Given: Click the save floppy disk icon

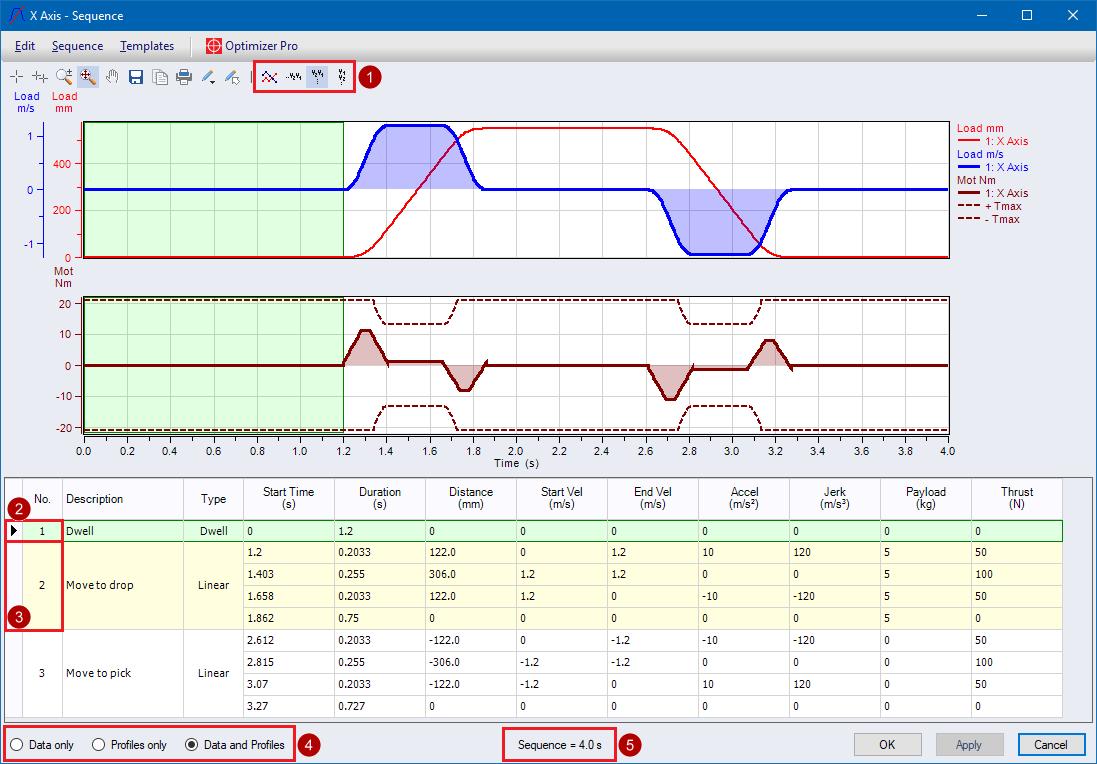Looking at the screenshot, I should point(136,77).
